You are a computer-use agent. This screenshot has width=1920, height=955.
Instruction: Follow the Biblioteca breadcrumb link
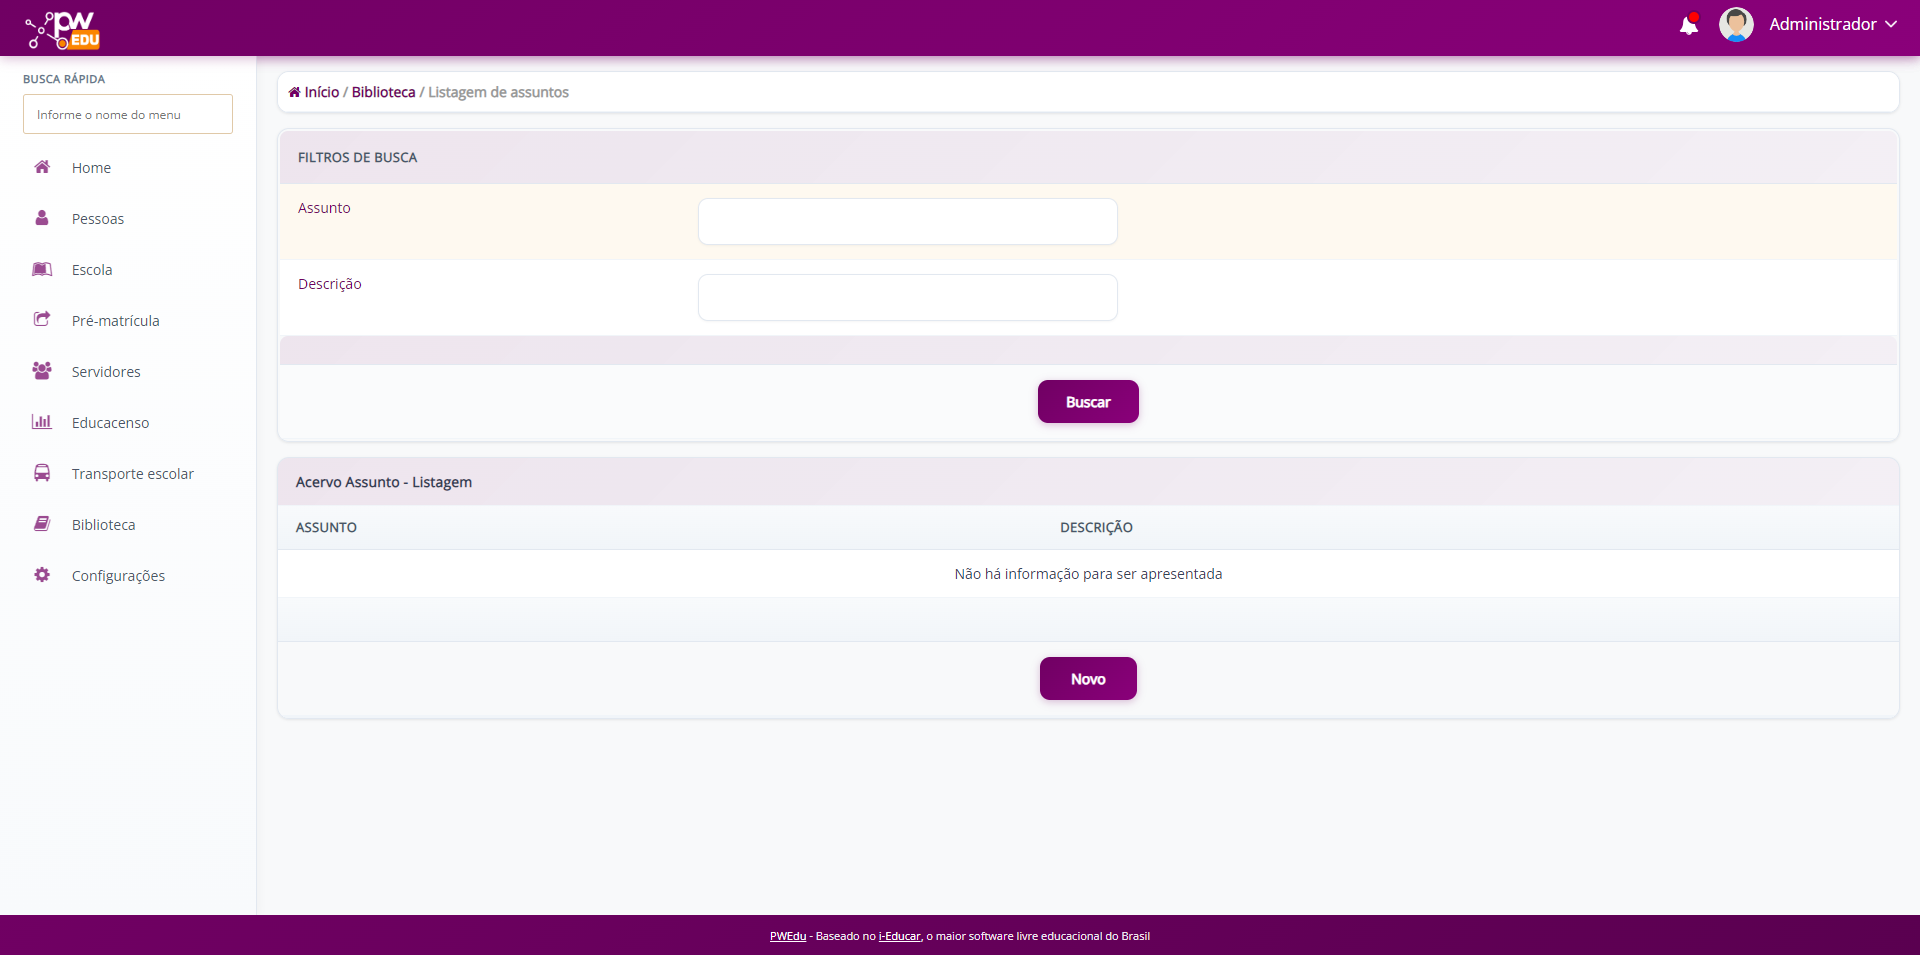[383, 92]
